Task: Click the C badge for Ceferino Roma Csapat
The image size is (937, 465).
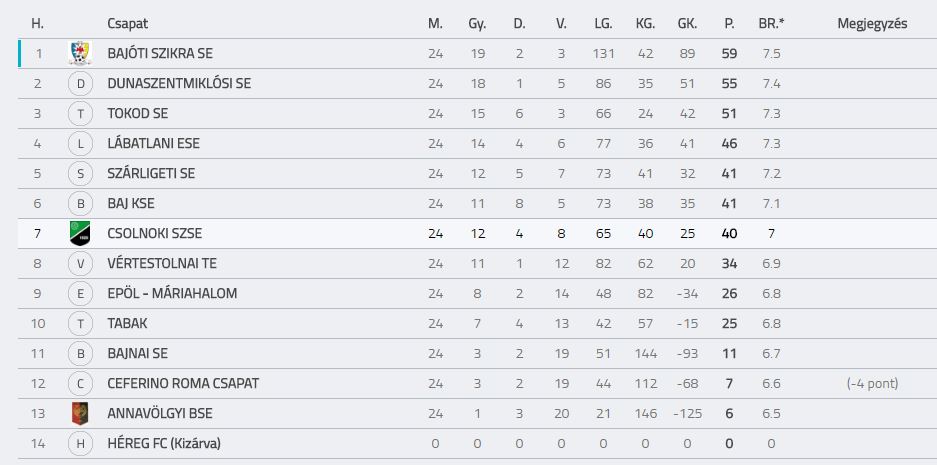Action: pos(80,383)
